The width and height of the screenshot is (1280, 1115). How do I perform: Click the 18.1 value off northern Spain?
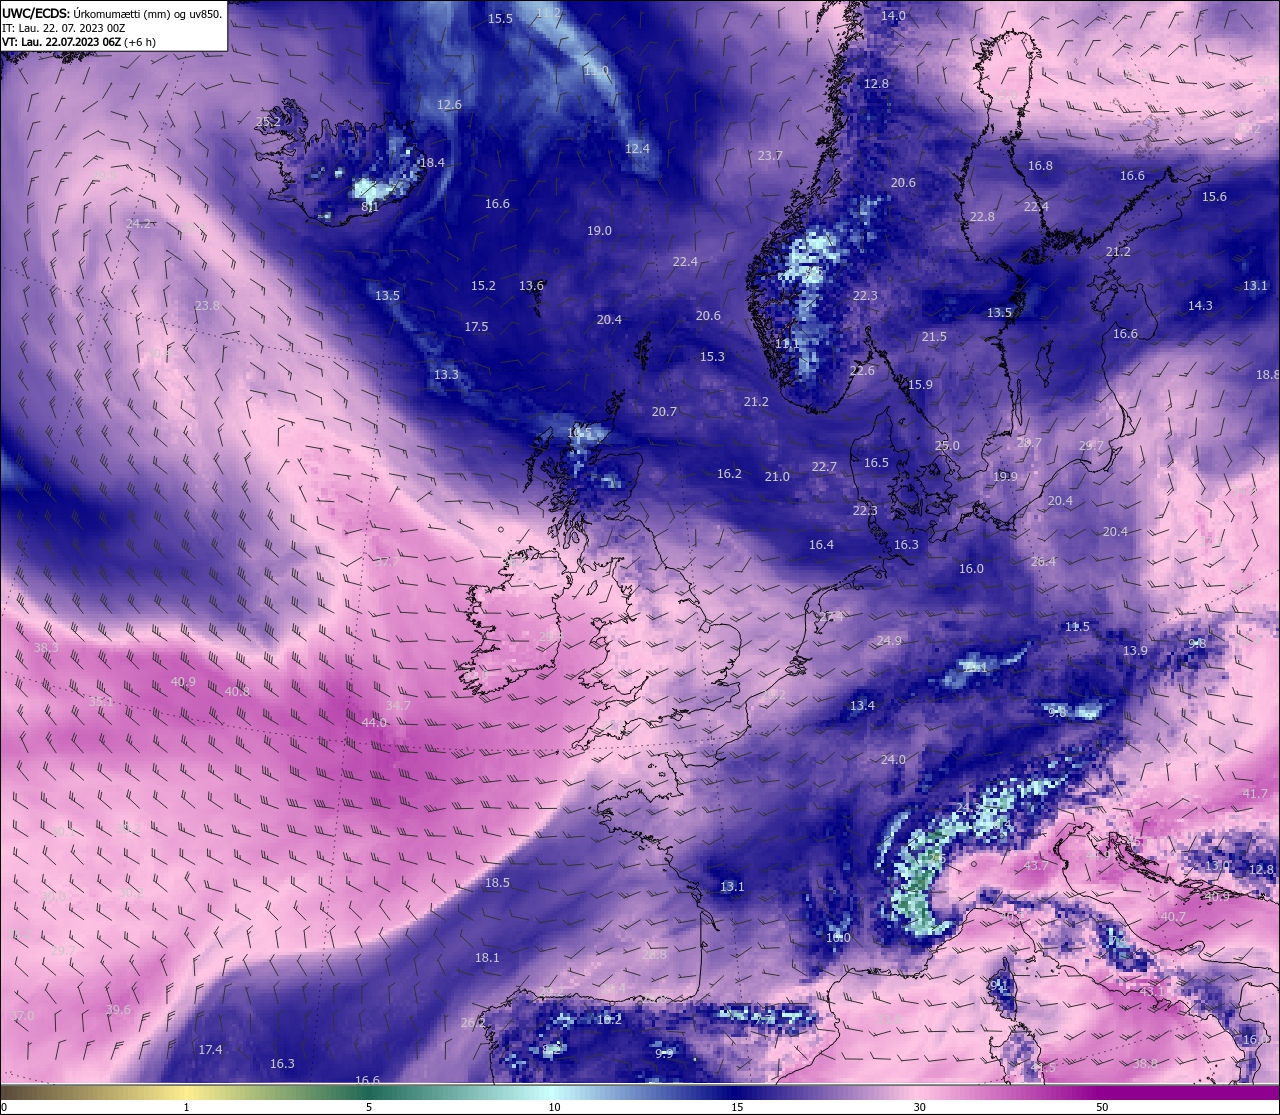(487, 958)
